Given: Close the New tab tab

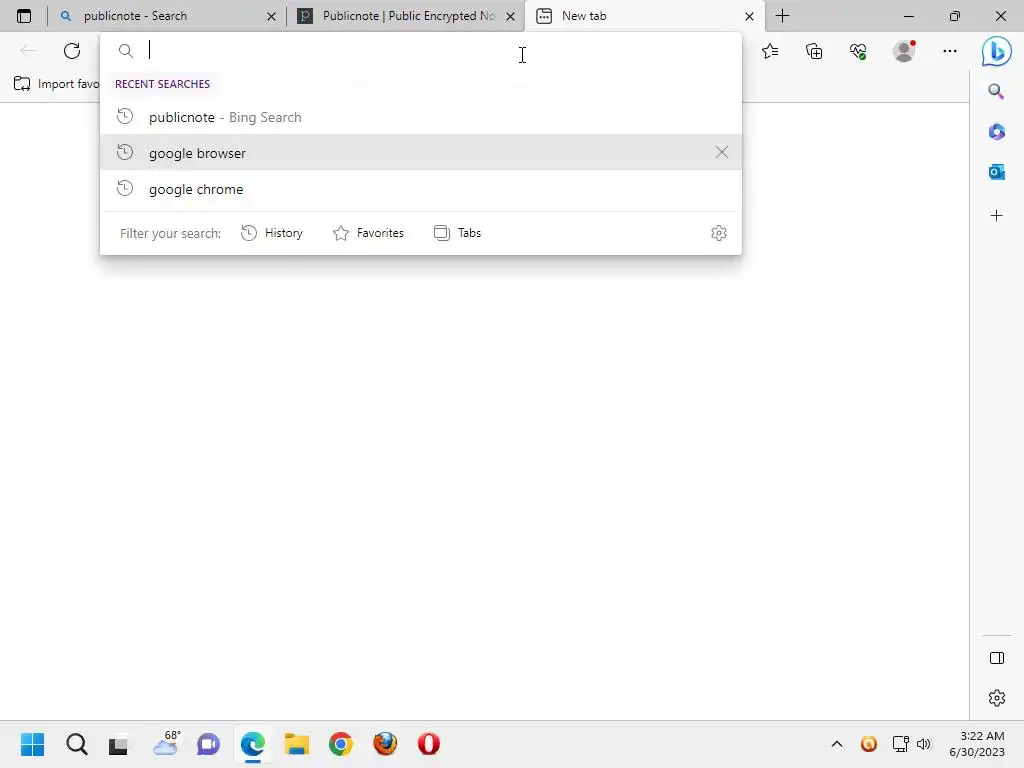Looking at the screenshot, I should click(750, 16).
